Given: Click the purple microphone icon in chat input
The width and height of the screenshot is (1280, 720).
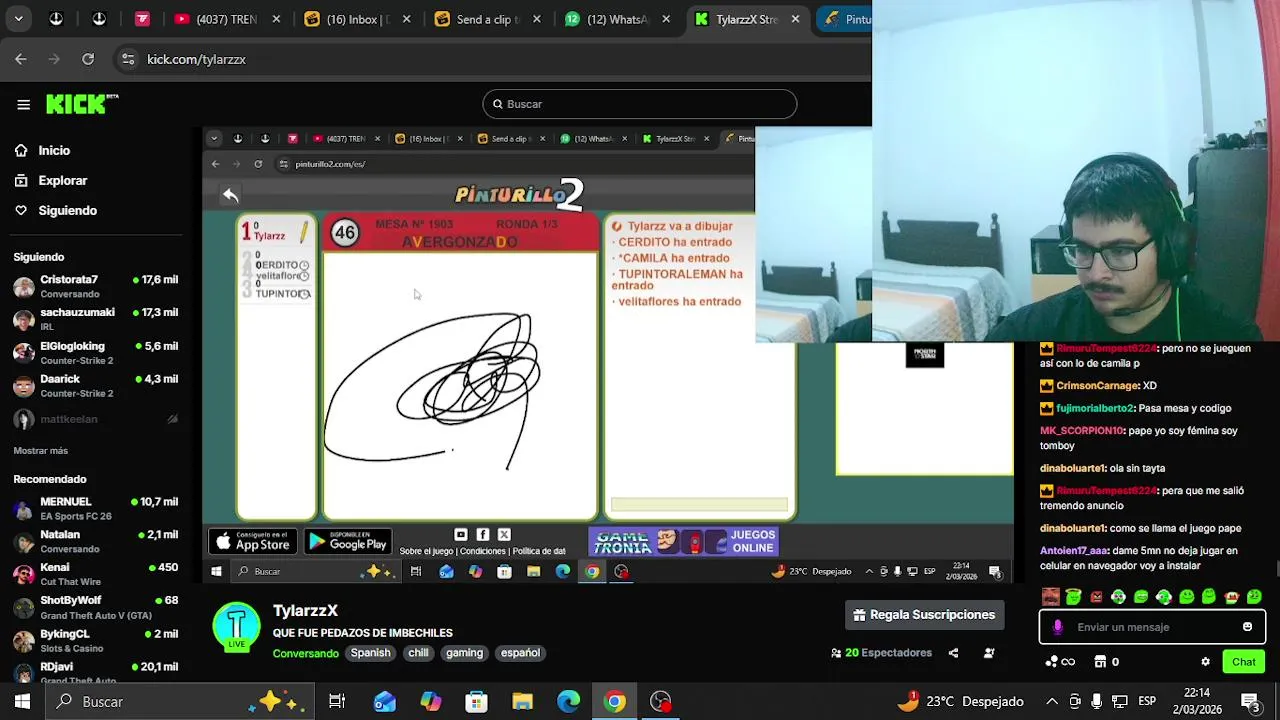Looking at the screenshot, I should coord(1058,627).
